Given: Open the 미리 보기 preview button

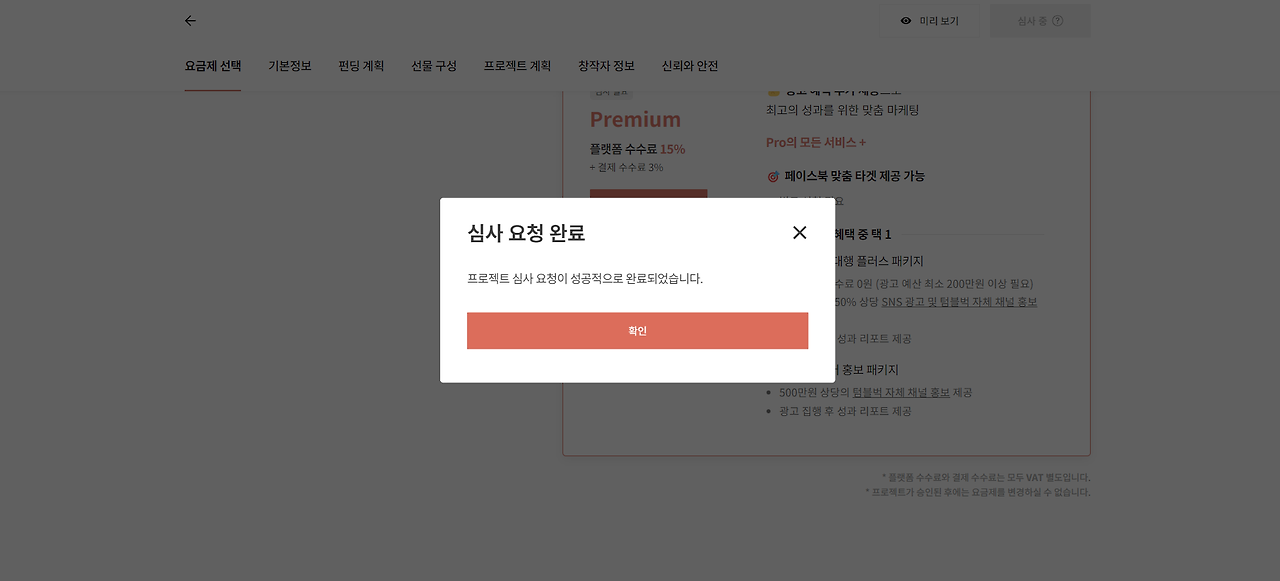Looking at the screenshot, I should click(929, 21).
